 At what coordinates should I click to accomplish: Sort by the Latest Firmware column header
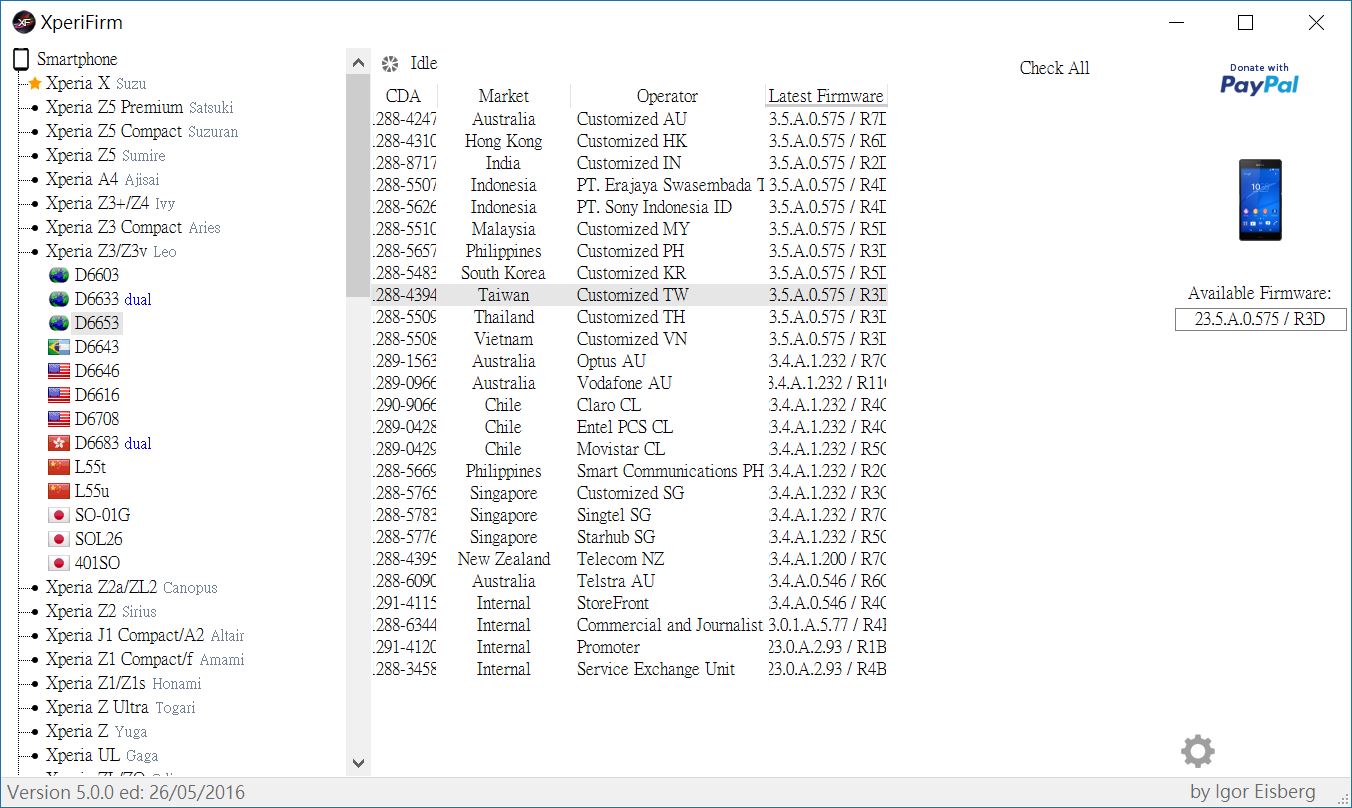826,96
